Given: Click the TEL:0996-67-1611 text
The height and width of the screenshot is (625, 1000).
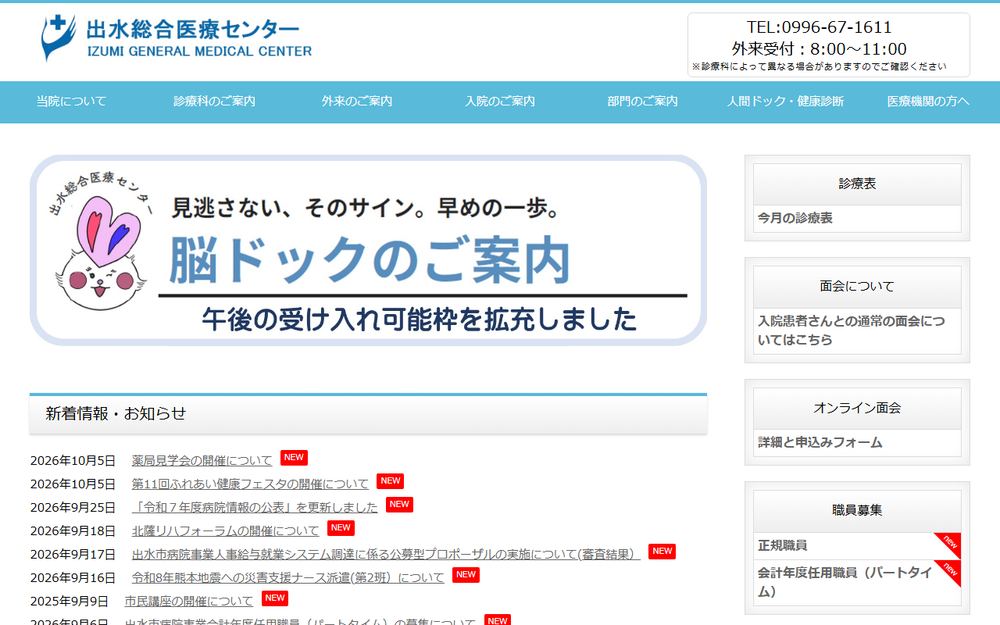Looking at the screenshot, I should pyautogui.click(x=820, y=27).
